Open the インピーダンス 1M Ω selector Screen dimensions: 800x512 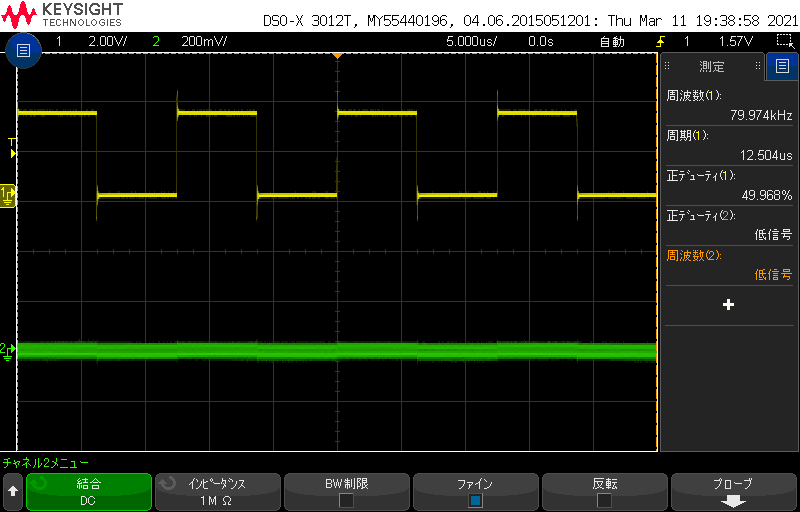point(217,492)
